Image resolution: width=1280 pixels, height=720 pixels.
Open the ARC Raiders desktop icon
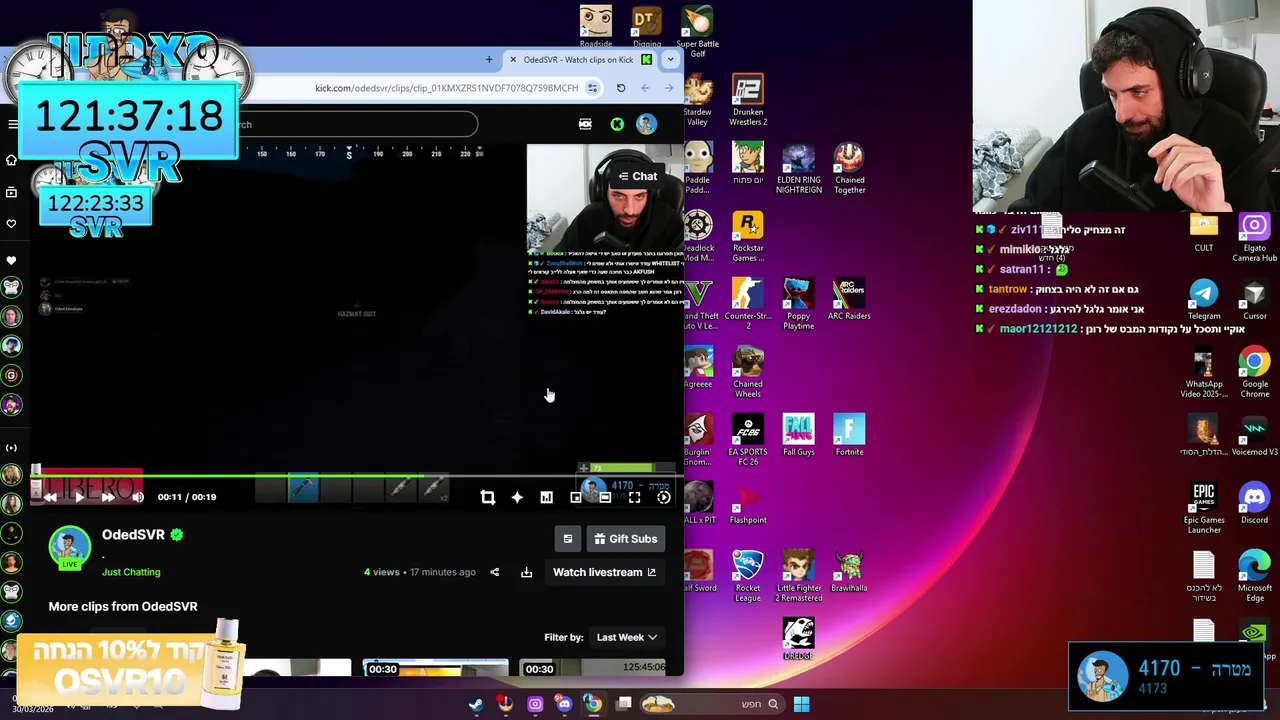849,298
